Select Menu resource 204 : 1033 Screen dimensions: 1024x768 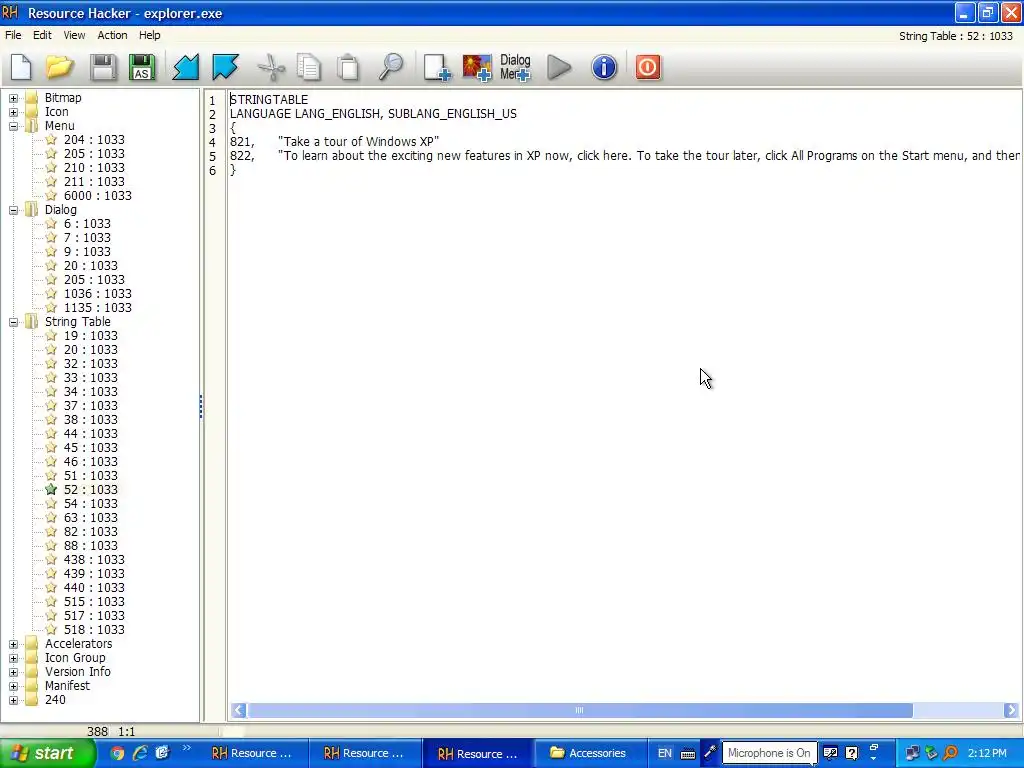(x=94, y=140)
